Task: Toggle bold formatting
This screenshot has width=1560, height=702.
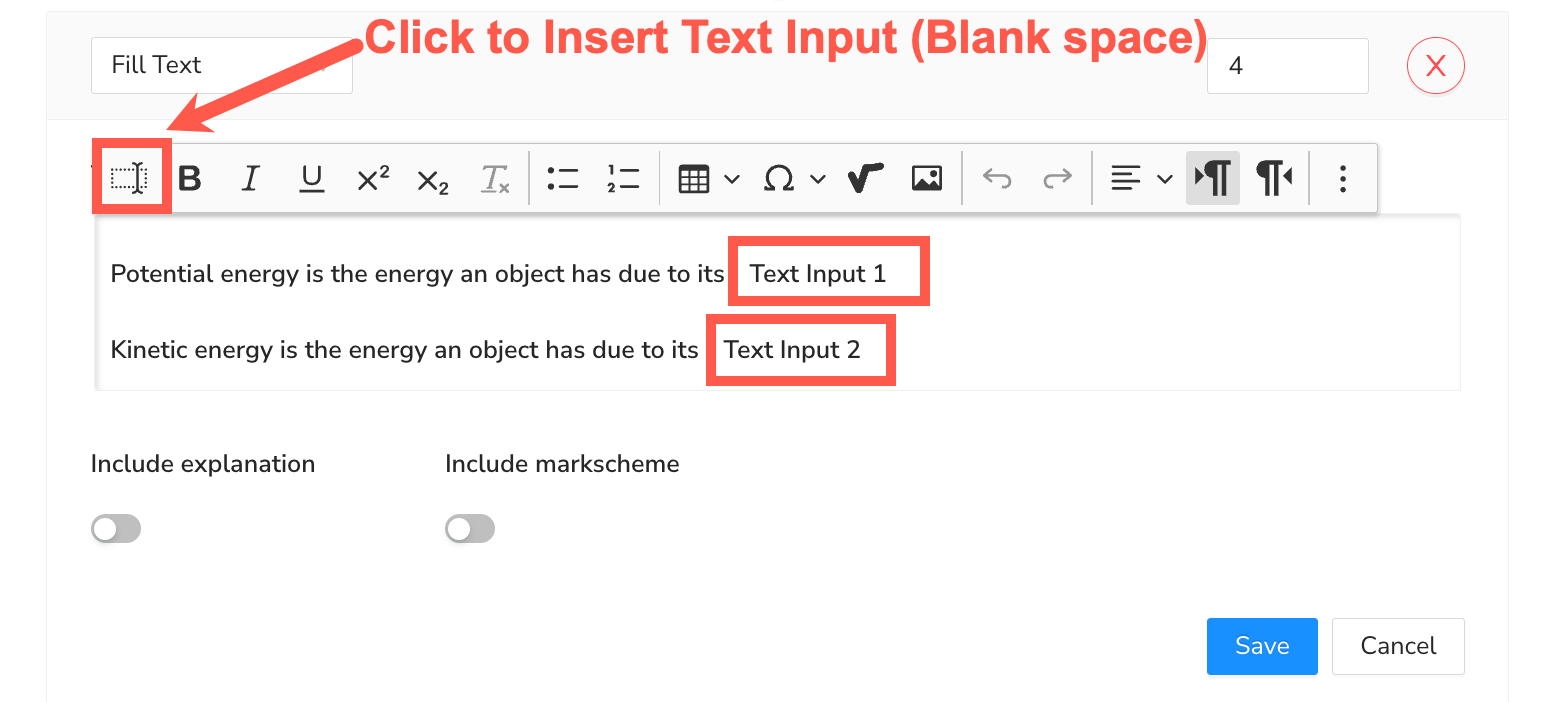Action: click(x=189, y=179)
